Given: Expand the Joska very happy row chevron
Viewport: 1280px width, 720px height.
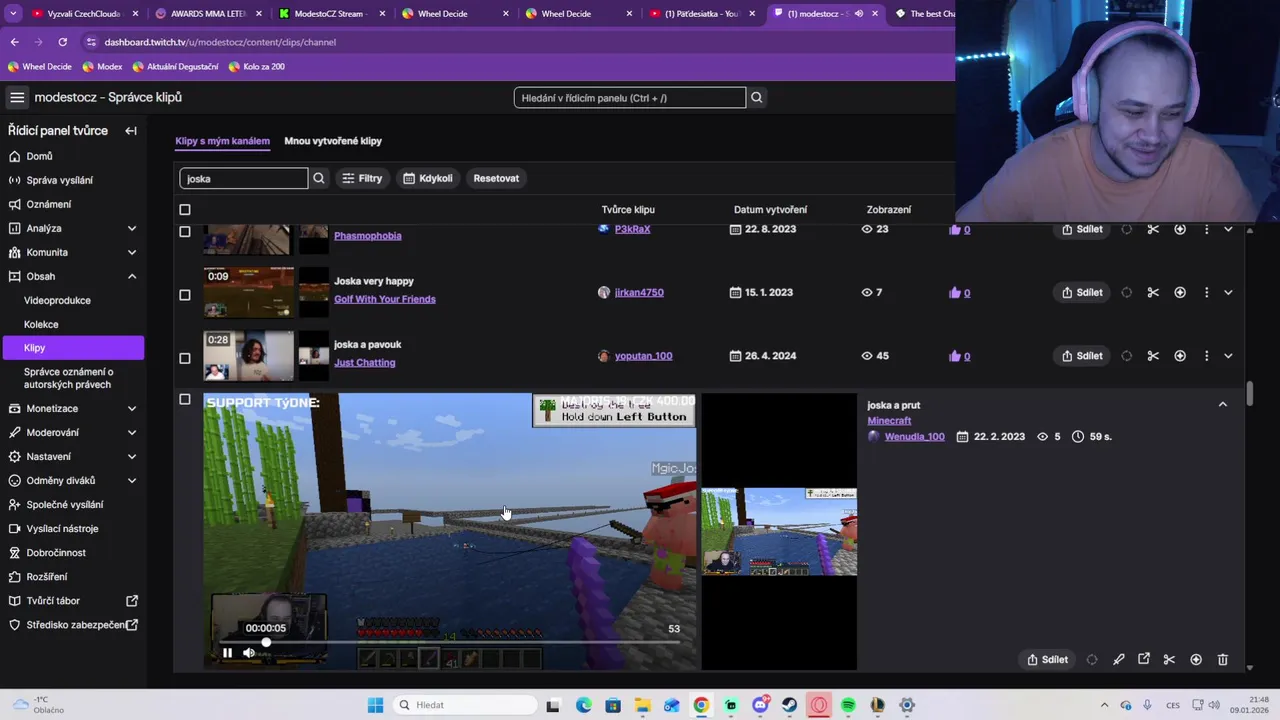Looking at the screenshot, I should tap(1228, 292).
